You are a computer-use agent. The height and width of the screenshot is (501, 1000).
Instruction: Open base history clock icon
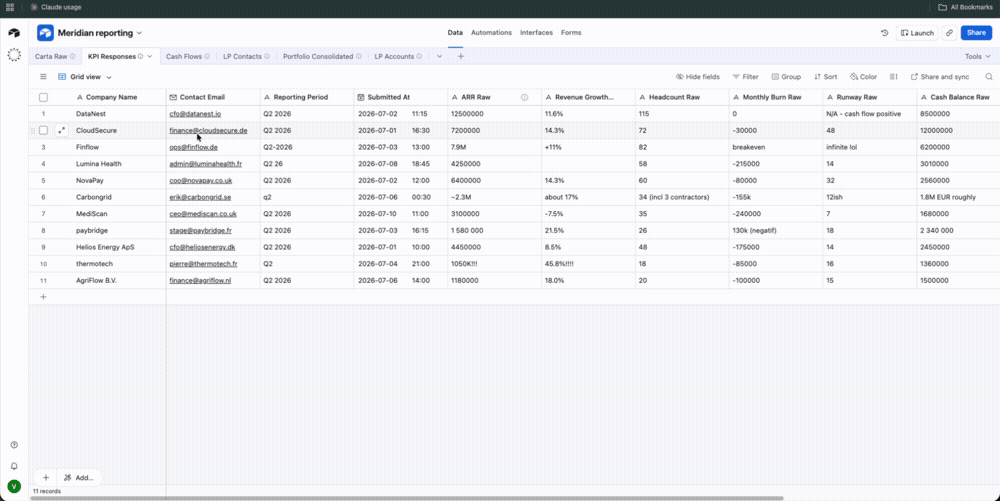[885, 33]
